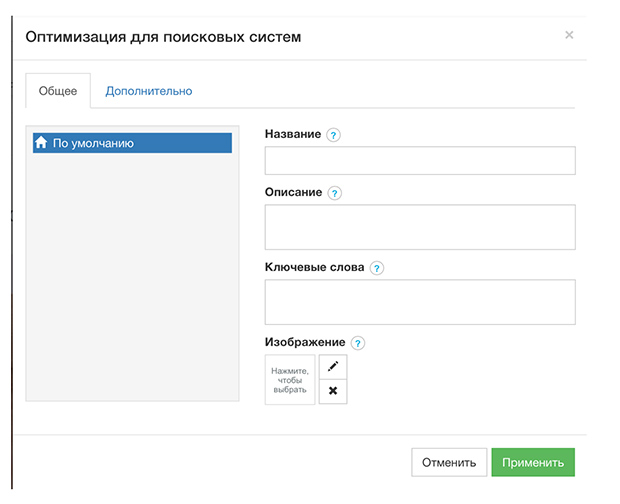
Task: Click the pencil edit image icon
Action: (333, 367)
